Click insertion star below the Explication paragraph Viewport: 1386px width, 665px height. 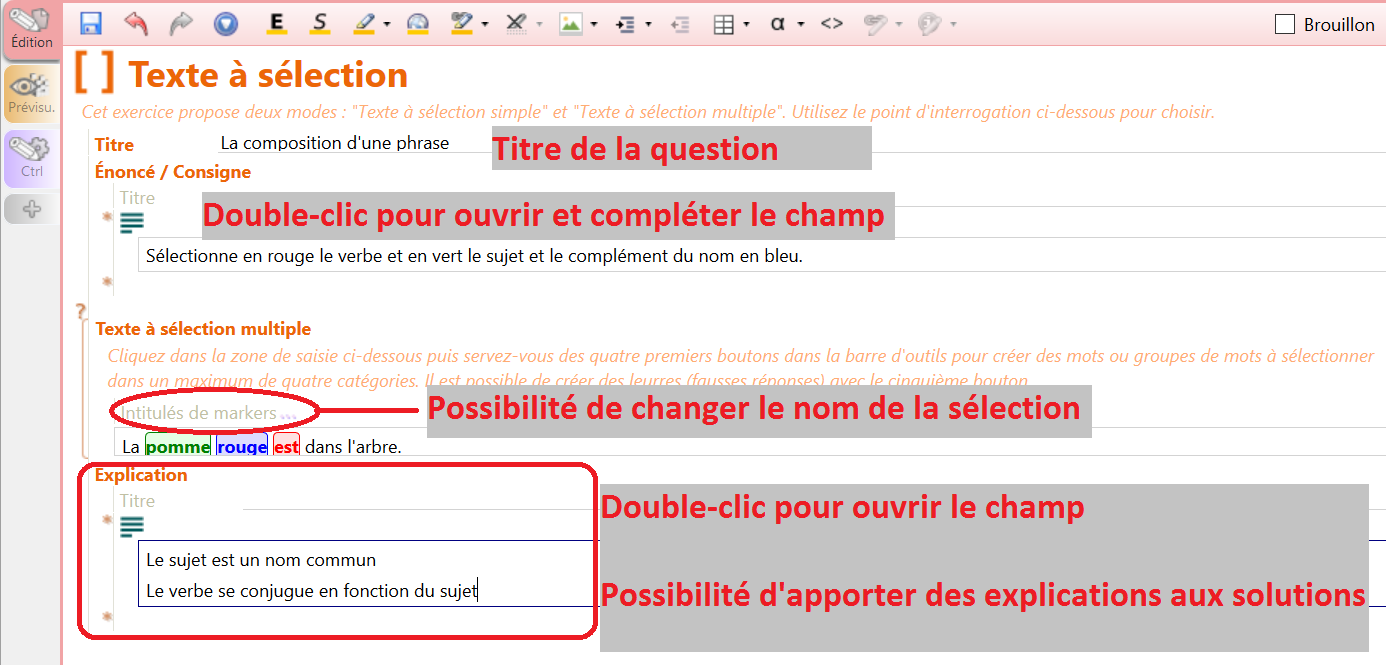click(x=107, y=617)
